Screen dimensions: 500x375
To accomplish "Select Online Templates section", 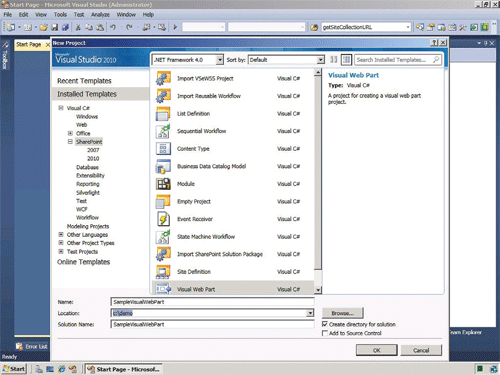I will tap(84, 262).
